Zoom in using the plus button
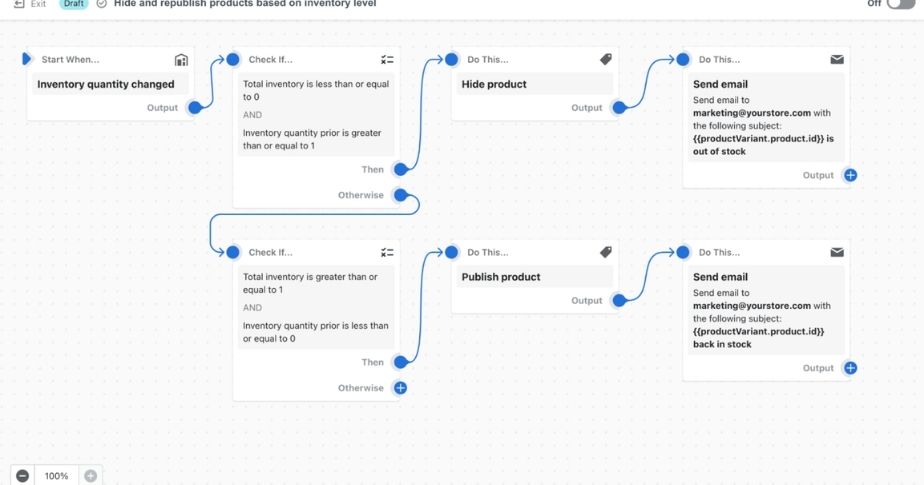Image resolution: width=924 pixels, height=485 pixels. 90,476
